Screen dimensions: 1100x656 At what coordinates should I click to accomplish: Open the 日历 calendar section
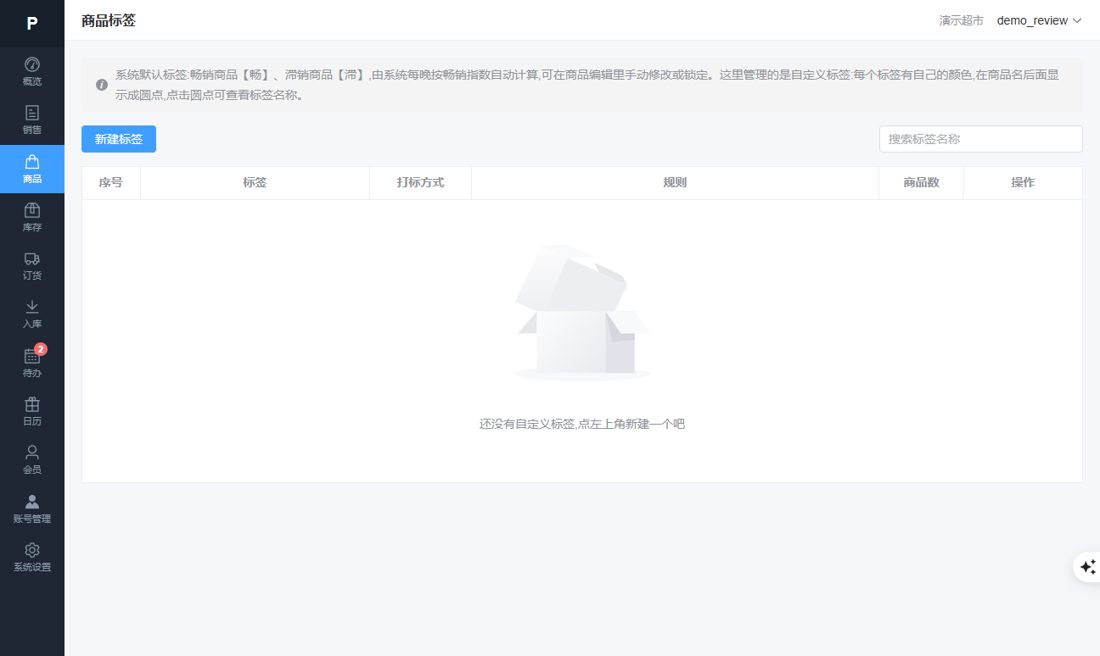click(32, 411)
